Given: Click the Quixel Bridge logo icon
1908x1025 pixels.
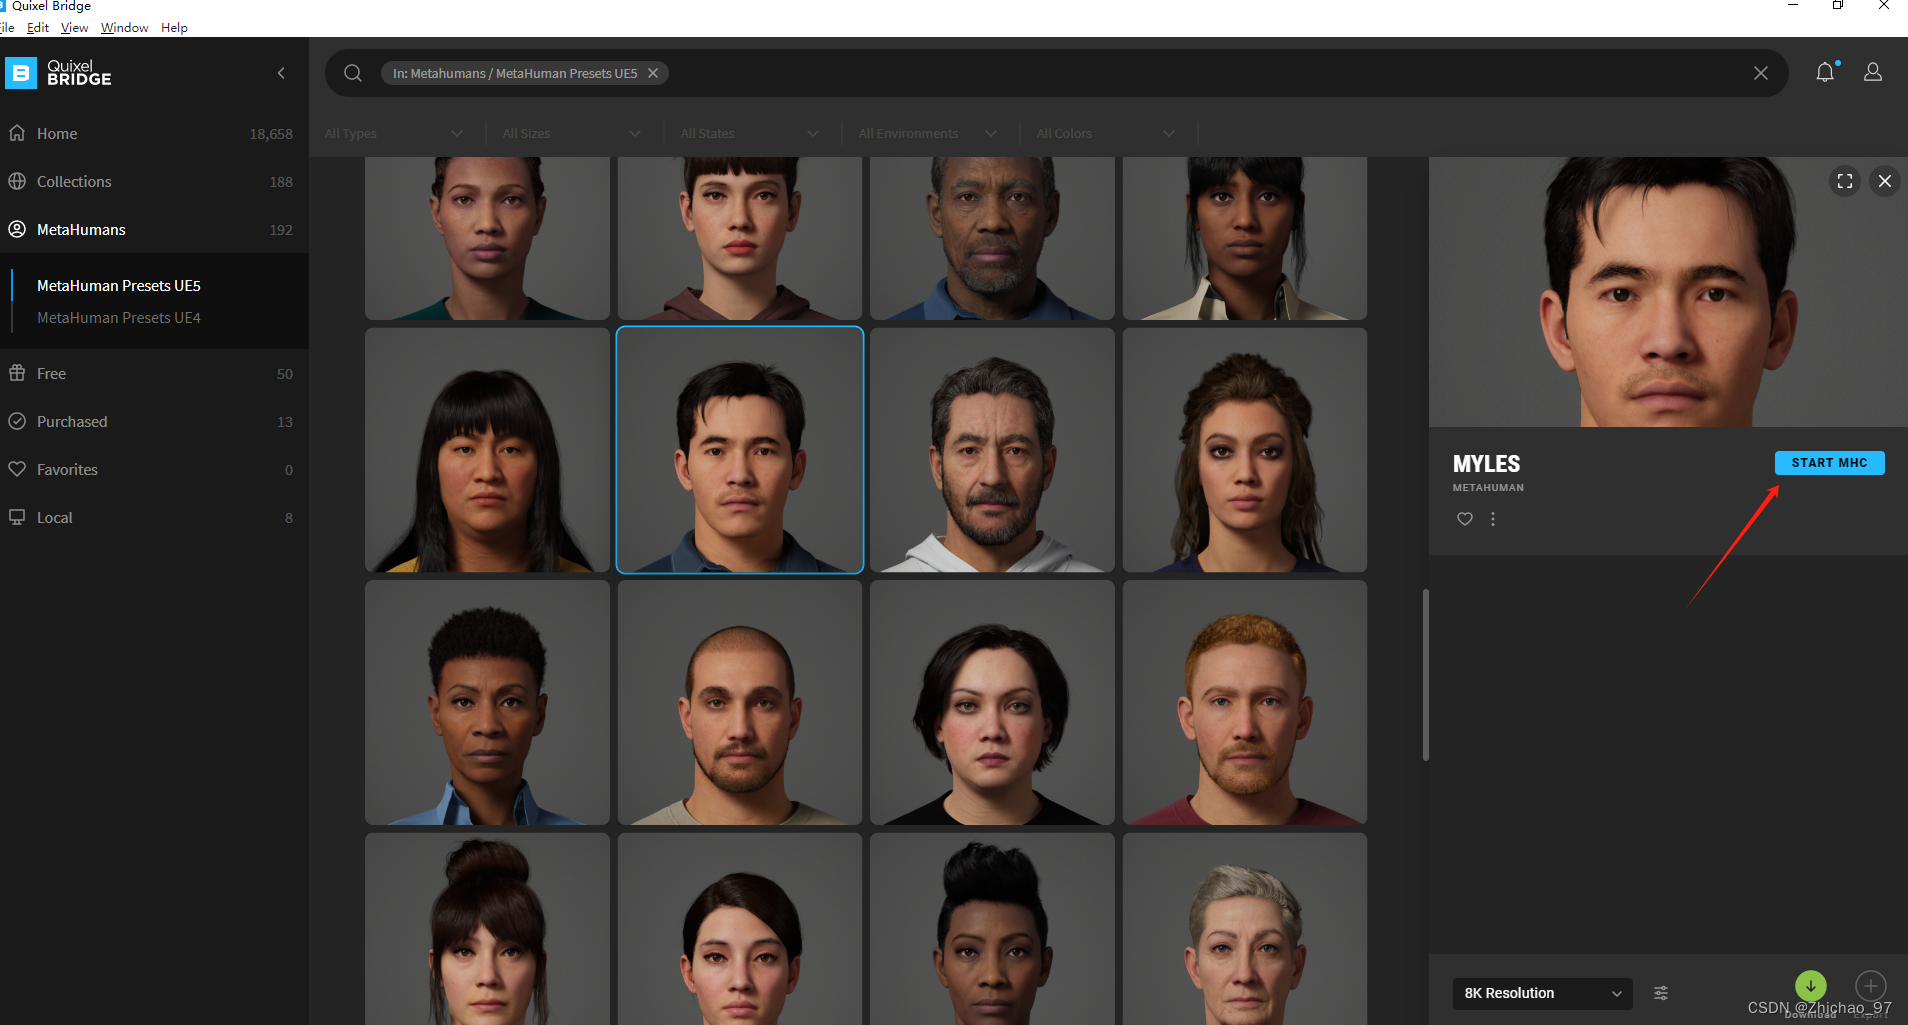Looking at the screenshot, I should [x=20, y=72].
